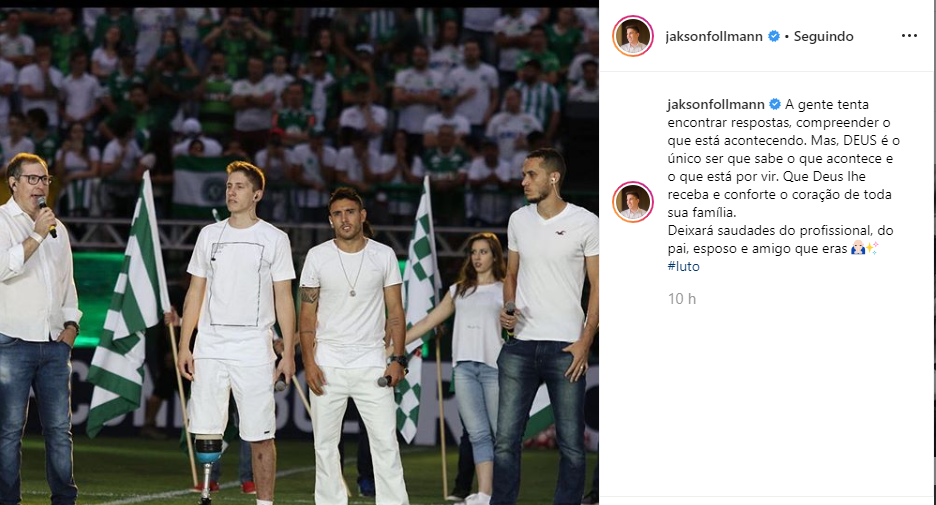Viewport: 936px width, 505px height.
Task: Click the verified badge in the caption
Action: 775,104
